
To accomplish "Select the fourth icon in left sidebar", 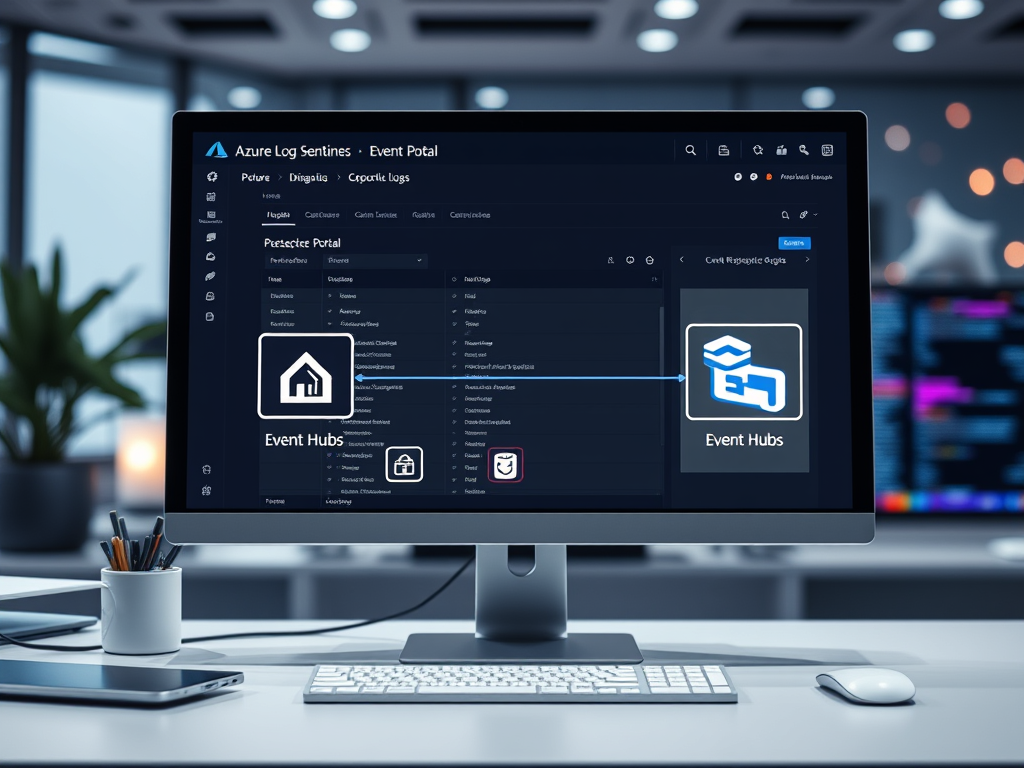I will (210, 237).
